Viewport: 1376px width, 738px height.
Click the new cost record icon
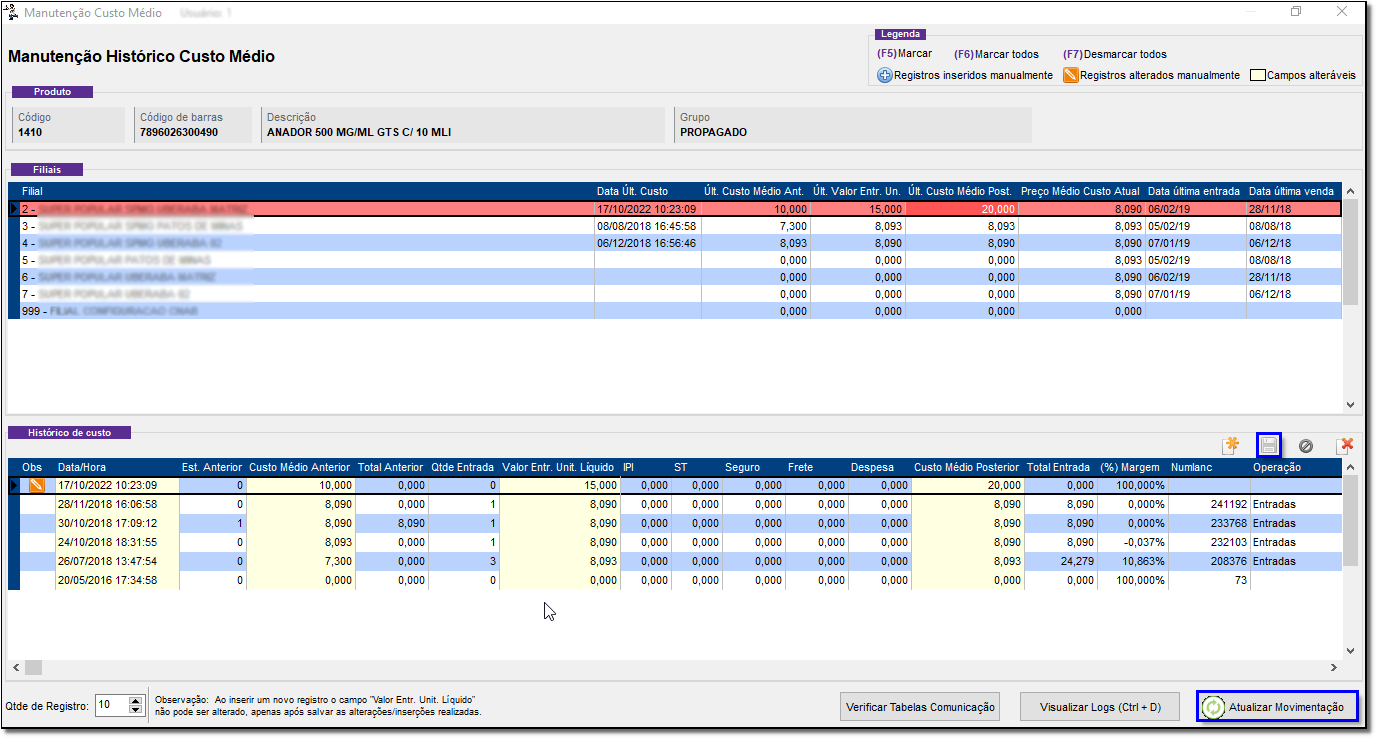point(1231,446)
